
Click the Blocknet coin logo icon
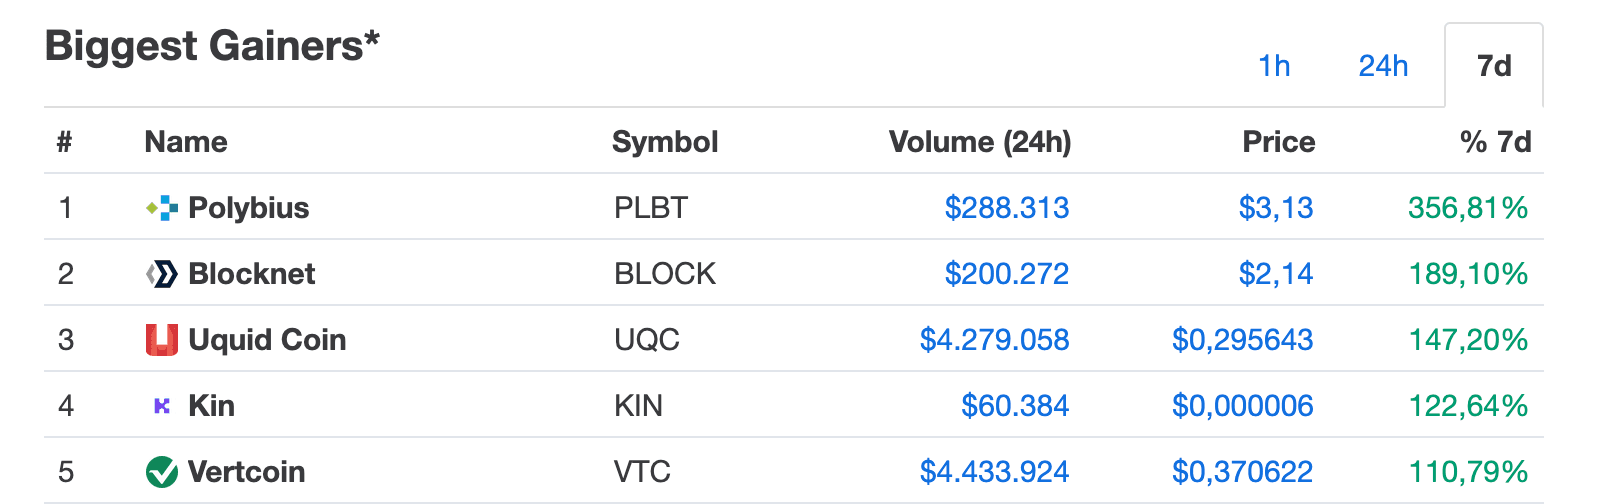pos(161,274)
